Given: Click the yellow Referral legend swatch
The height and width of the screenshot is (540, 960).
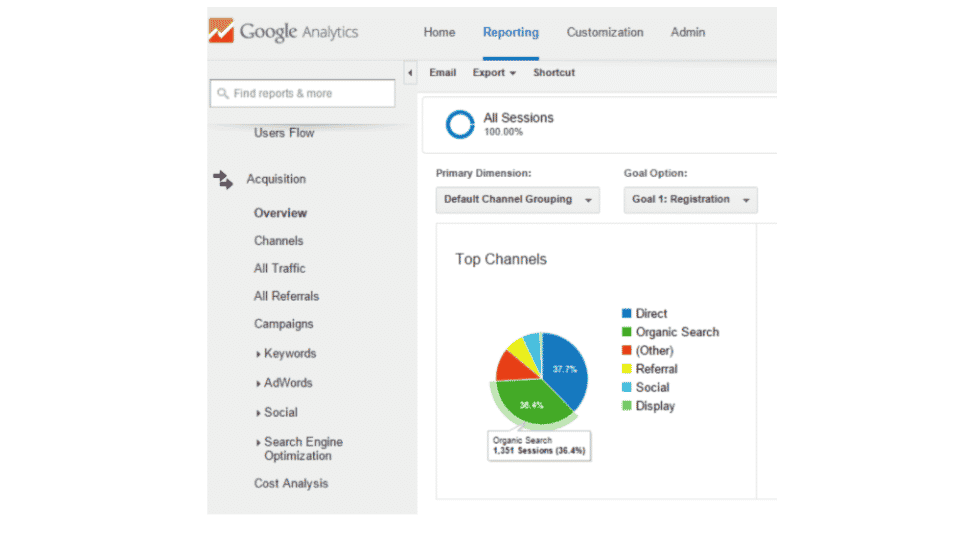Looking at the screenshot, I should [x=627, y=369].
